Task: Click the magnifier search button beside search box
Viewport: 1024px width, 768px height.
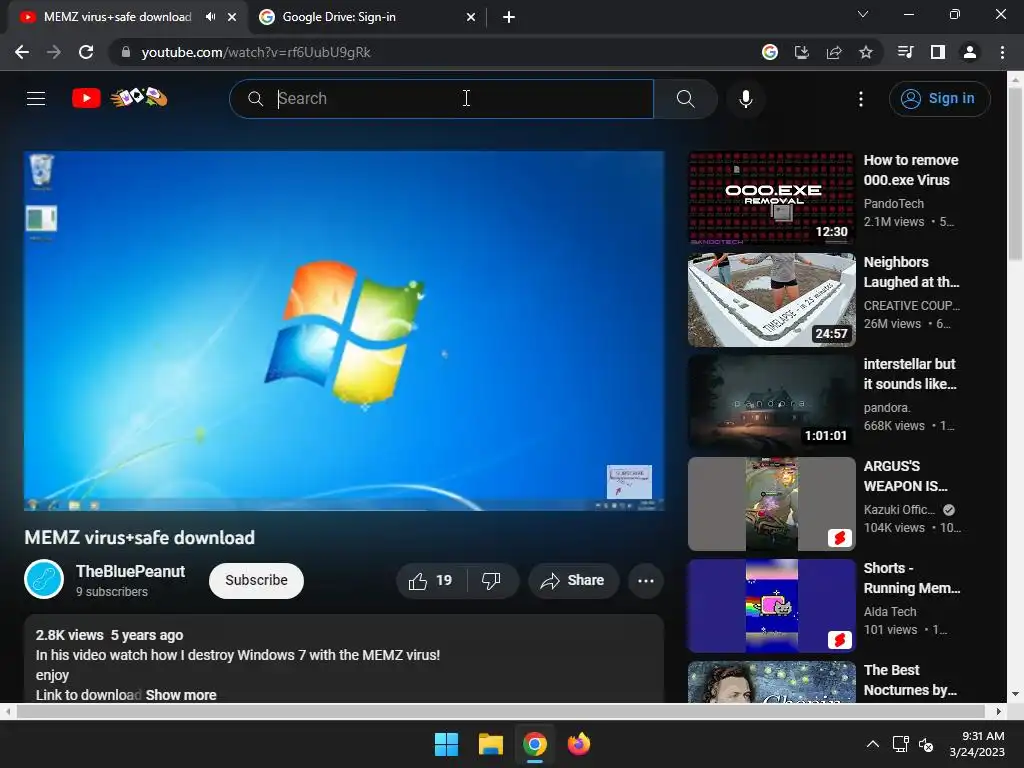Action: pos(685,99)
